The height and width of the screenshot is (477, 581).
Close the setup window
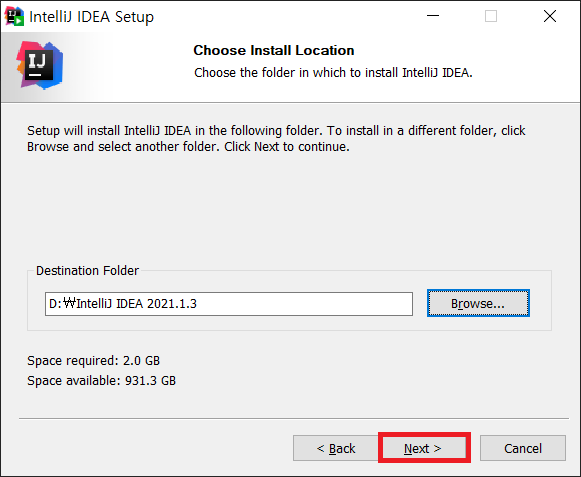(550, 16)
